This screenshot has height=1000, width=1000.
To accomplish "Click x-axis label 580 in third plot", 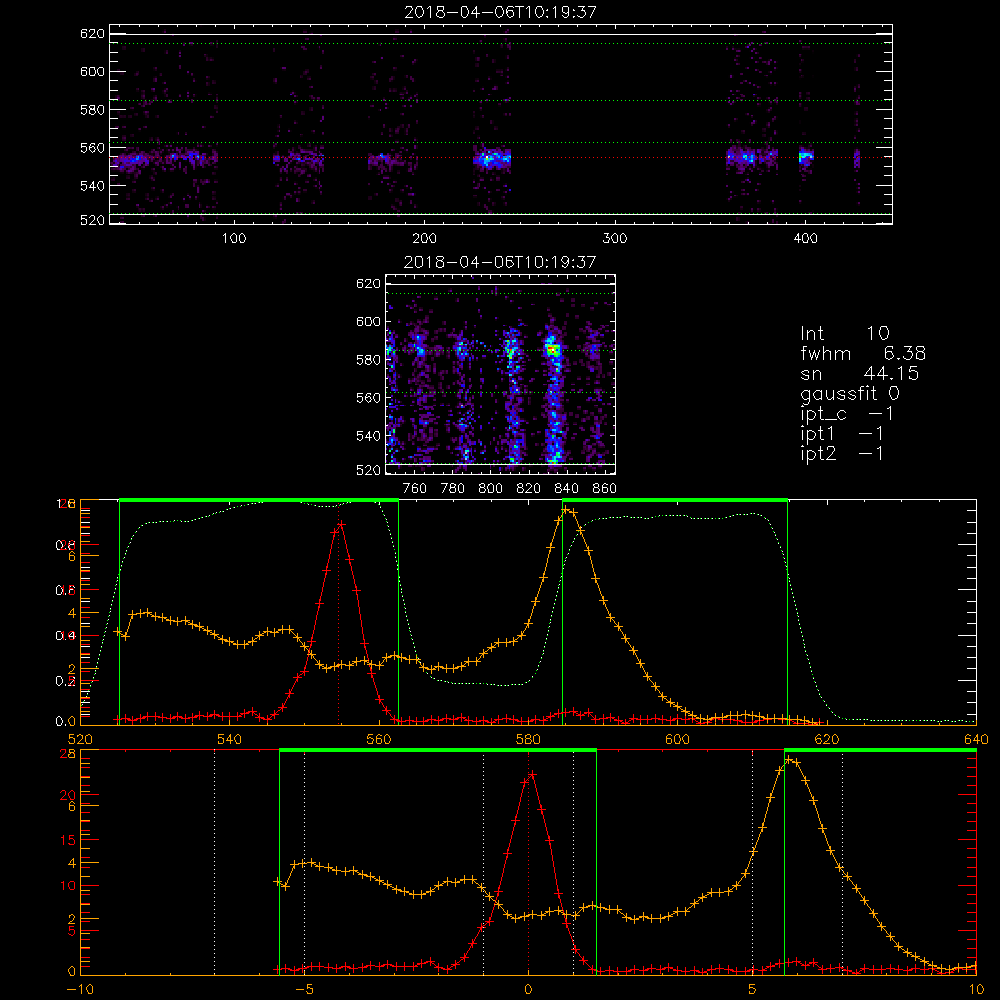I will [x=528, y=739].
